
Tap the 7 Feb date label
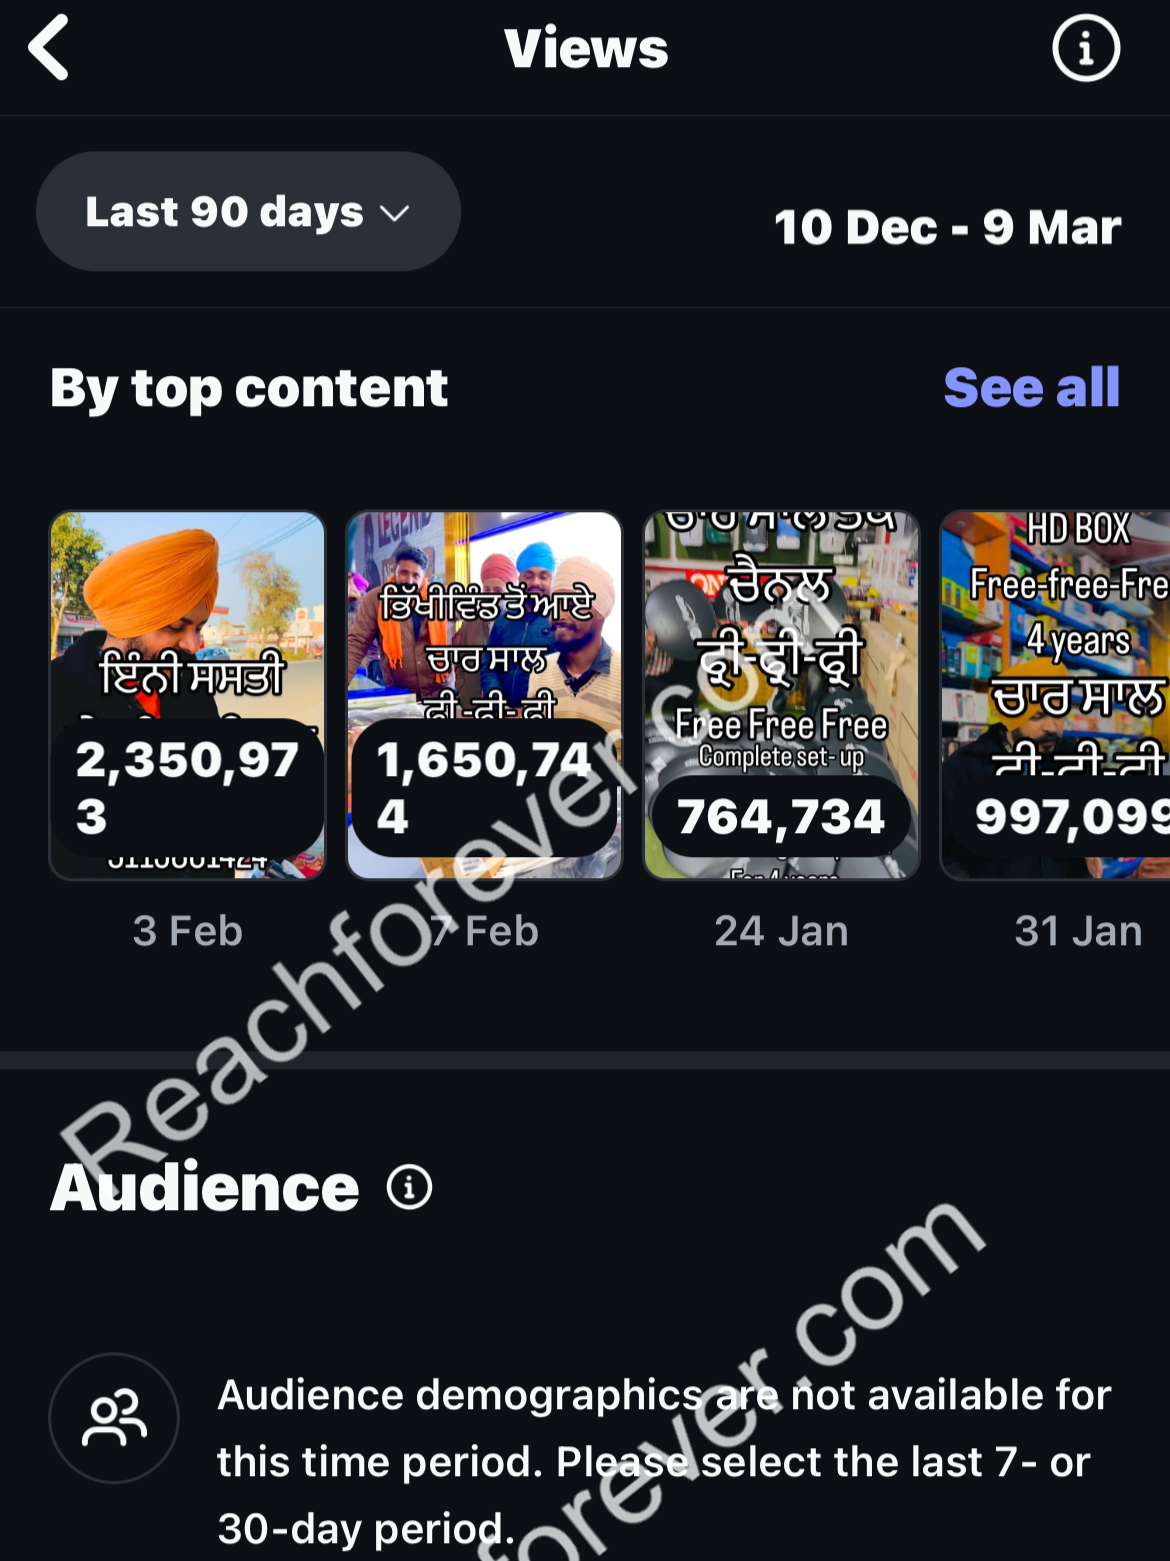coord(484,931)
